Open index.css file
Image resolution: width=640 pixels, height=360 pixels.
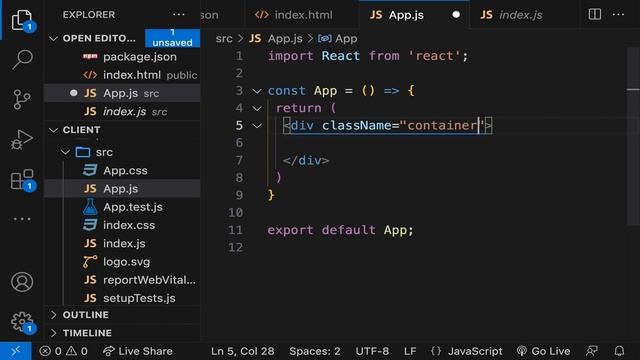[122, 225]
